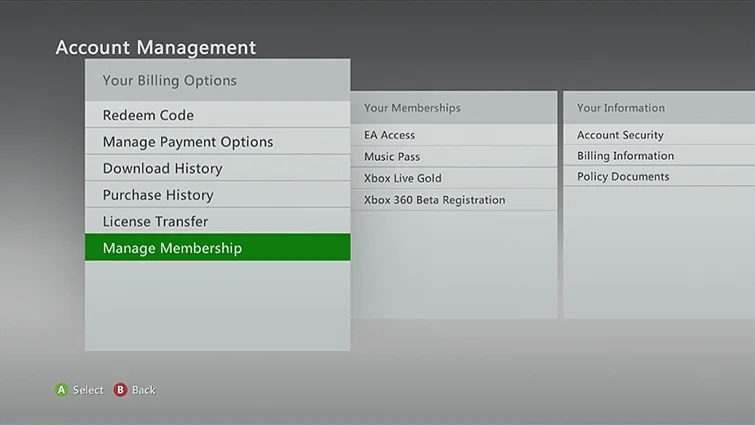
Task: Open Music Pass membership
Action: coord(454,156)
